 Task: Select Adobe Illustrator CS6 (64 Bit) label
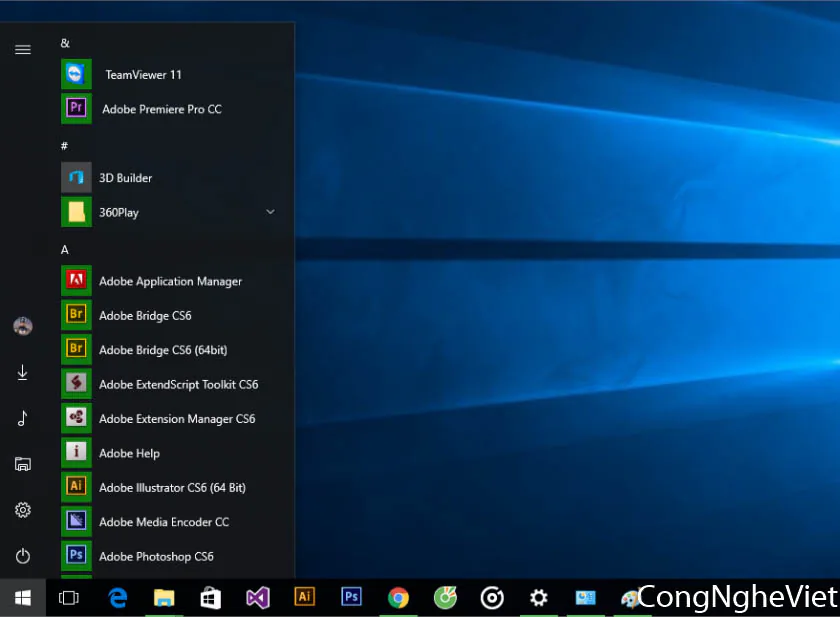pos(172,488)
